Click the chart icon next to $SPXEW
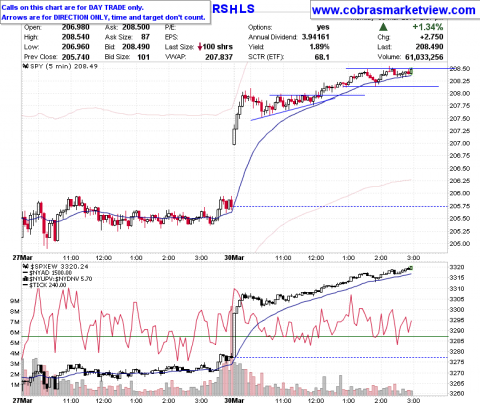Screen dimensions: 480x406 (26, 267)
